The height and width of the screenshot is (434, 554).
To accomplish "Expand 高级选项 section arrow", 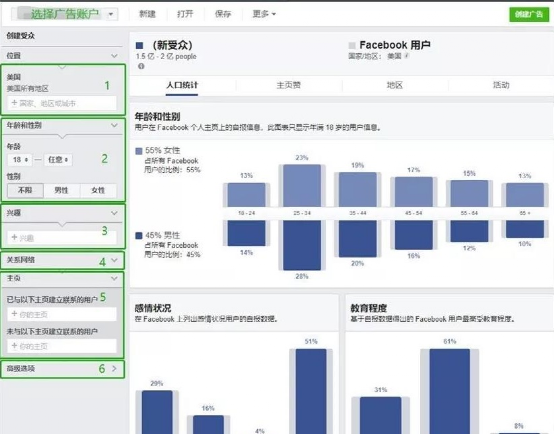I will (114, 368).
